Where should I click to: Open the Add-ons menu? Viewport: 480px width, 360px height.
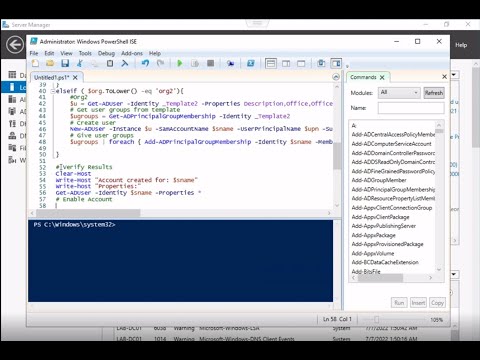[x=132, y=53]
